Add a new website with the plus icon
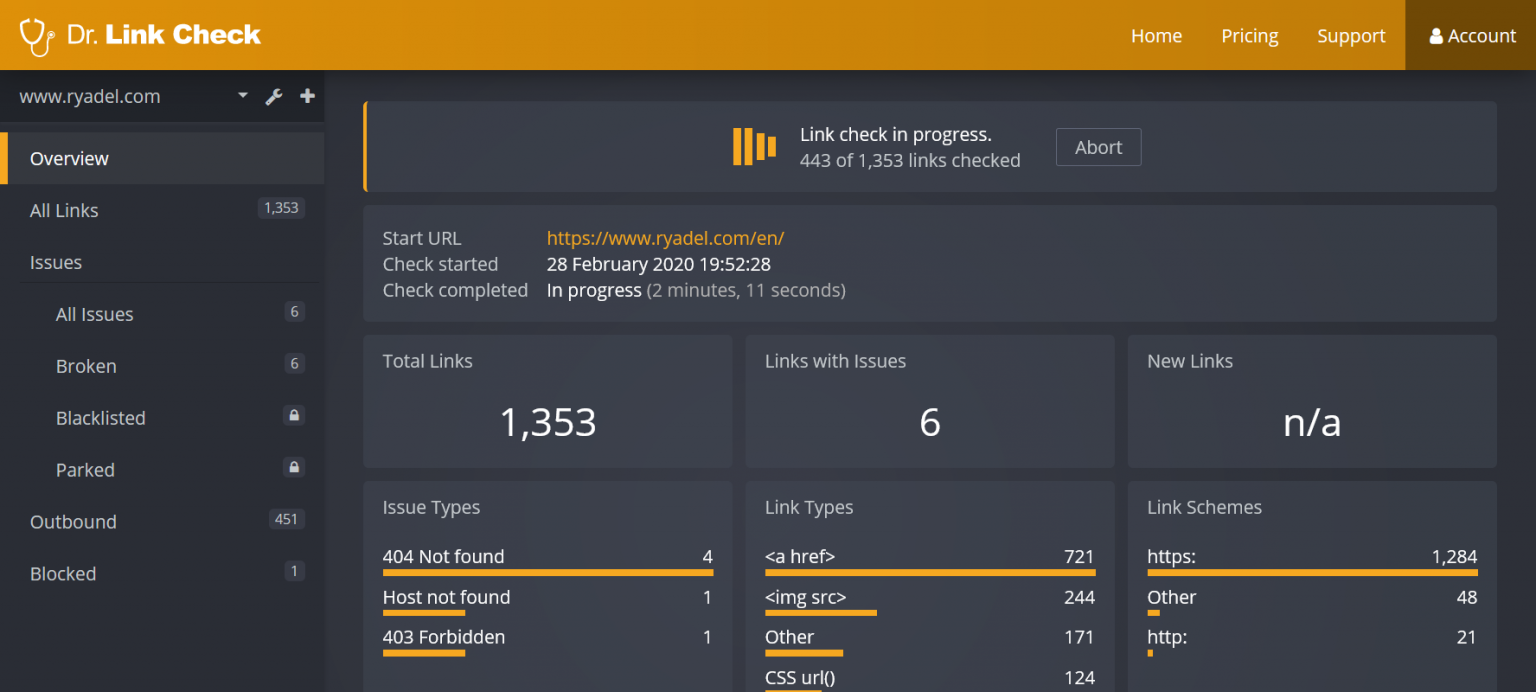 tap(307, 96)
